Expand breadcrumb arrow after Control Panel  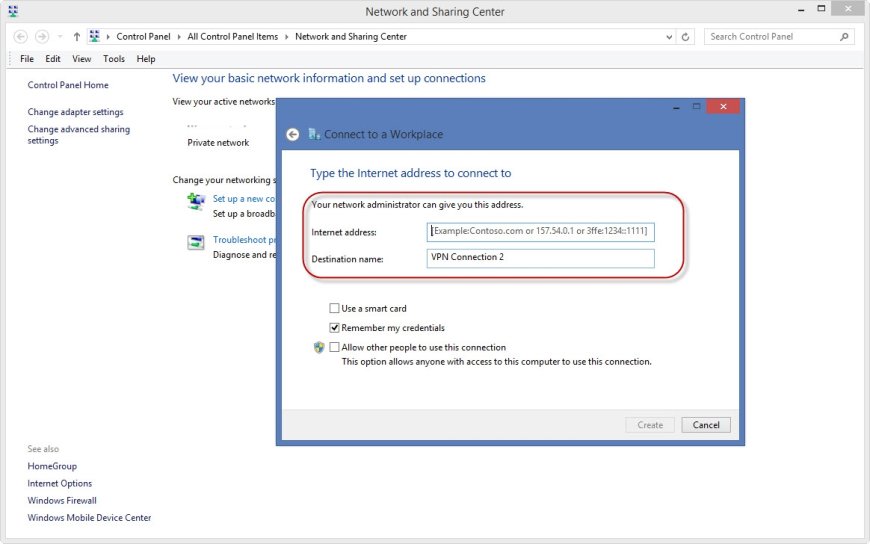[x=179, y=37]
